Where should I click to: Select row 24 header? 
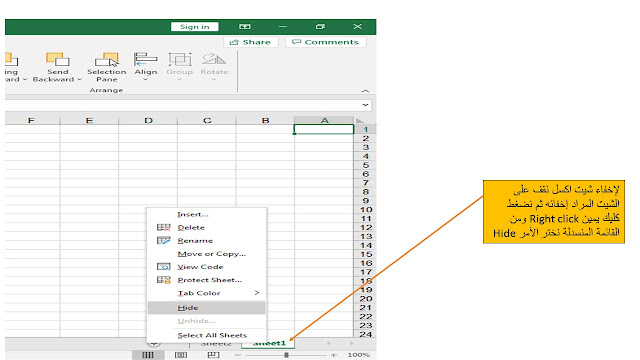(x=365, y=334)
